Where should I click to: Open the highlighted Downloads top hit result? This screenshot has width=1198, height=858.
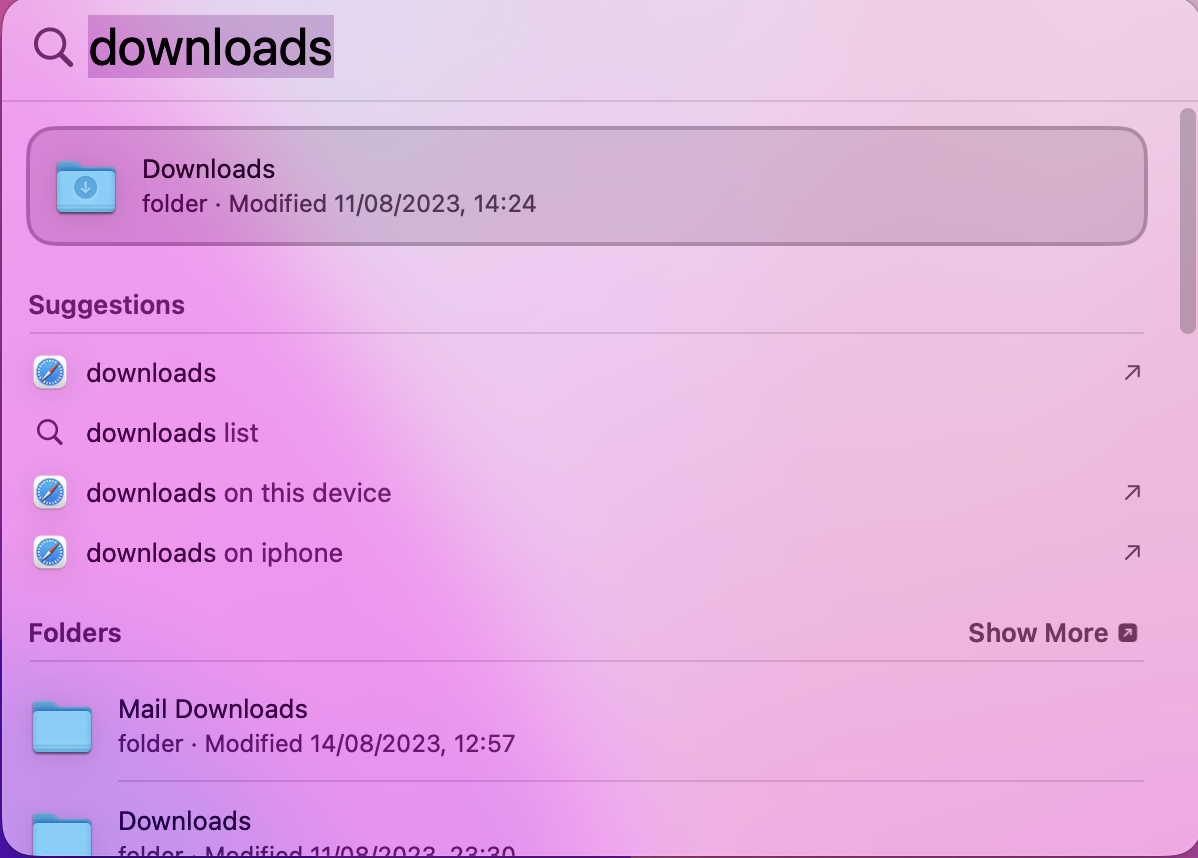(588, 185)
